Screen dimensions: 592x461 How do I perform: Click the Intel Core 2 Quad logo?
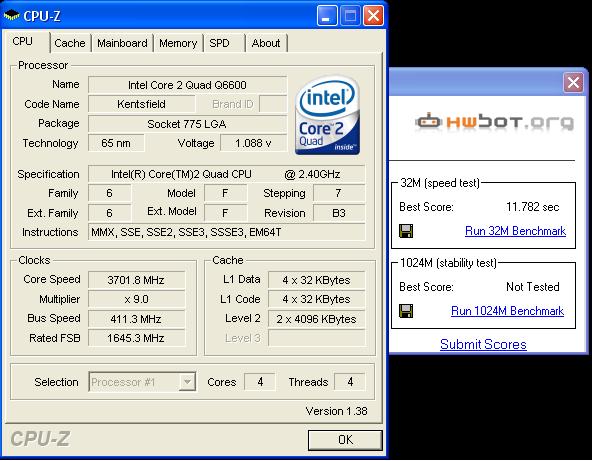(x=327, y=116)
